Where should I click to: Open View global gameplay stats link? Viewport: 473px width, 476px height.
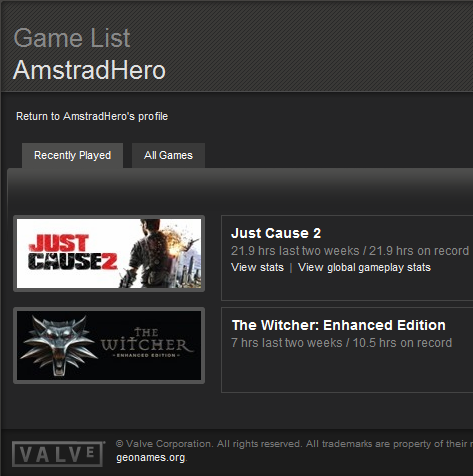364,267
